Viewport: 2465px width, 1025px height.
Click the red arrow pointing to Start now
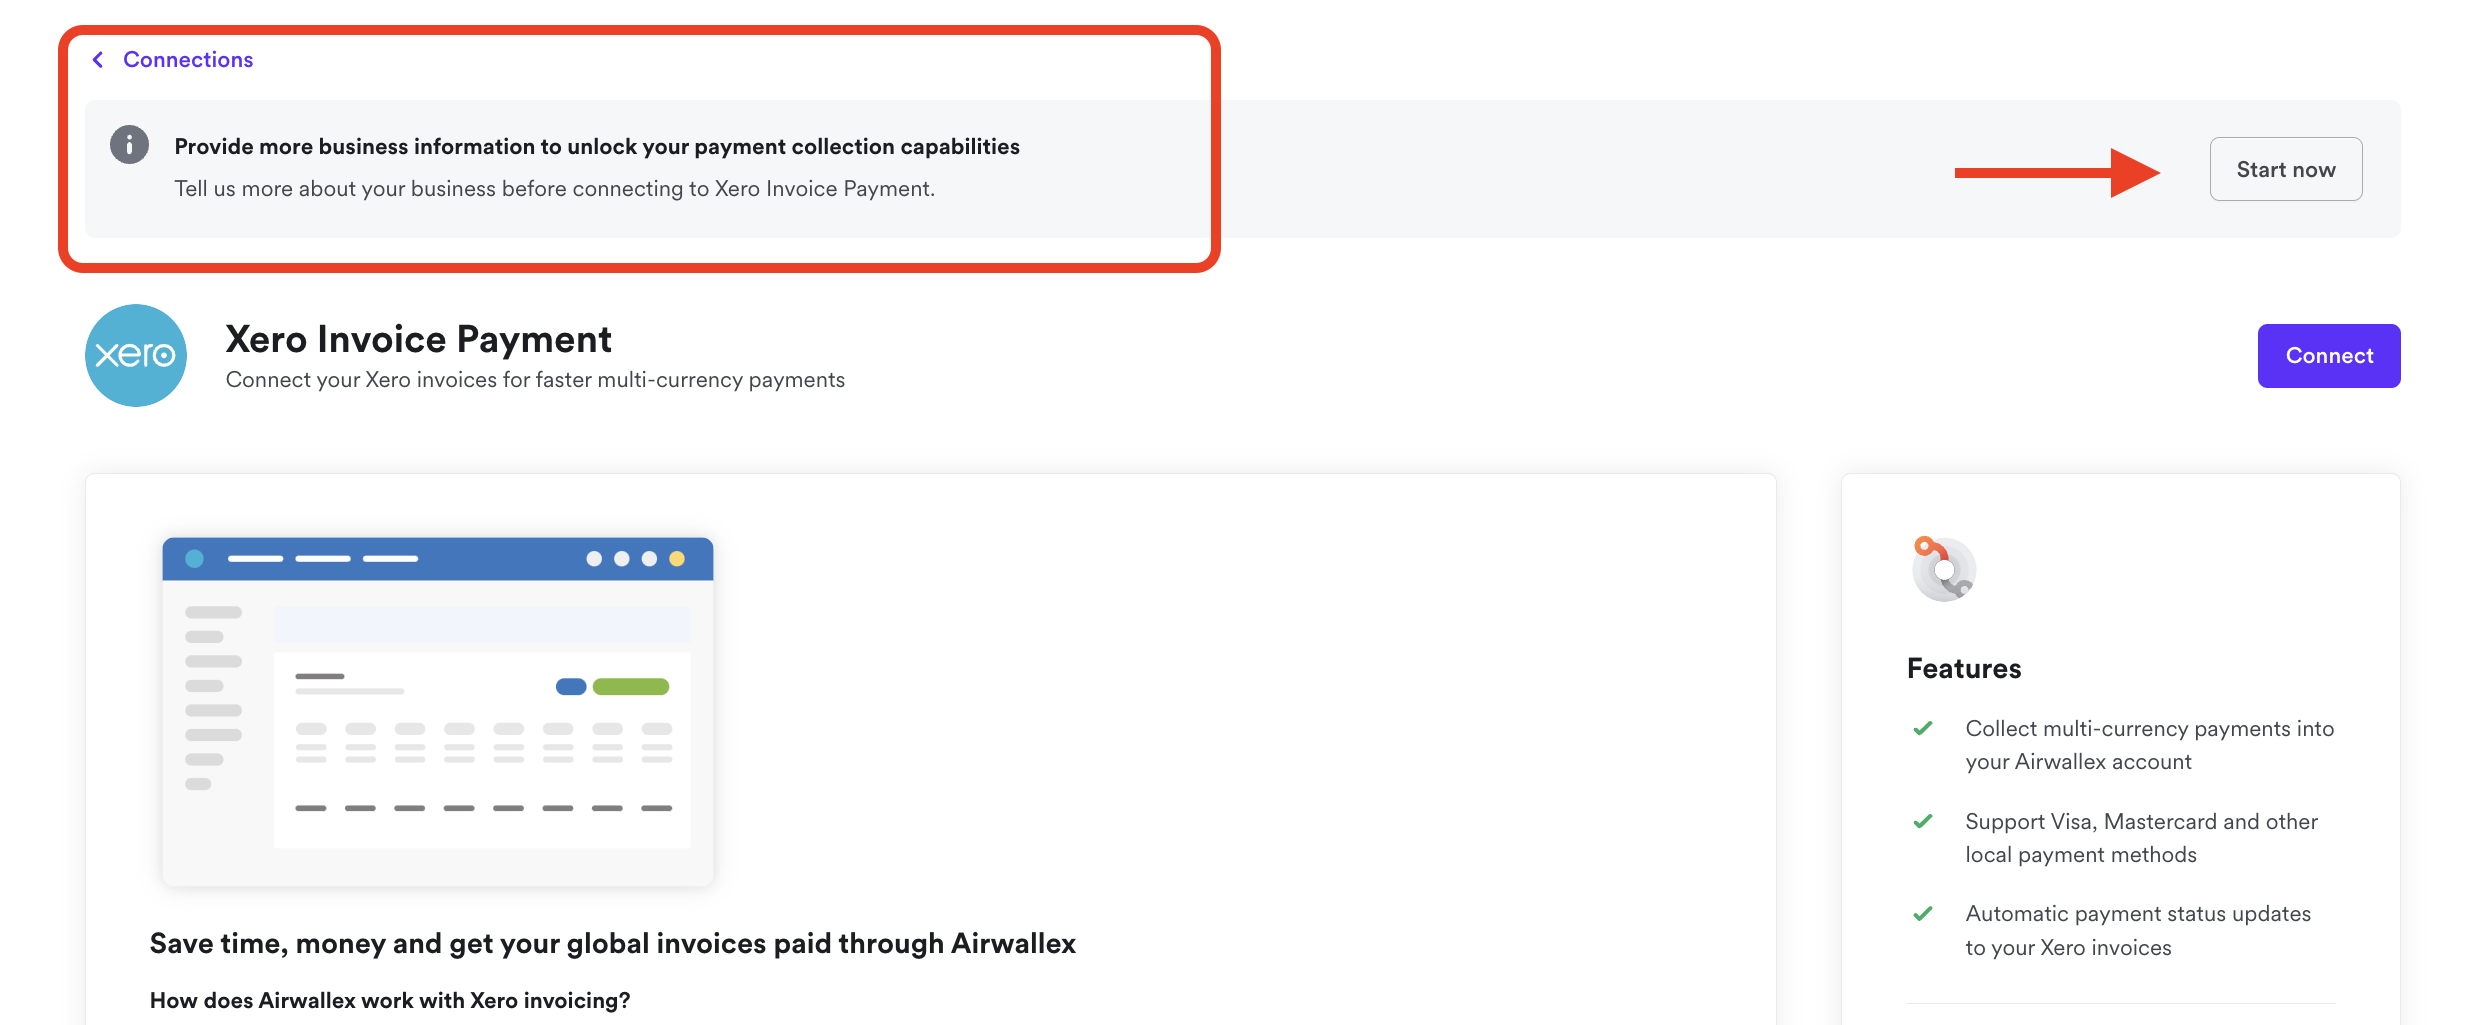click(x=2057, y=173)
